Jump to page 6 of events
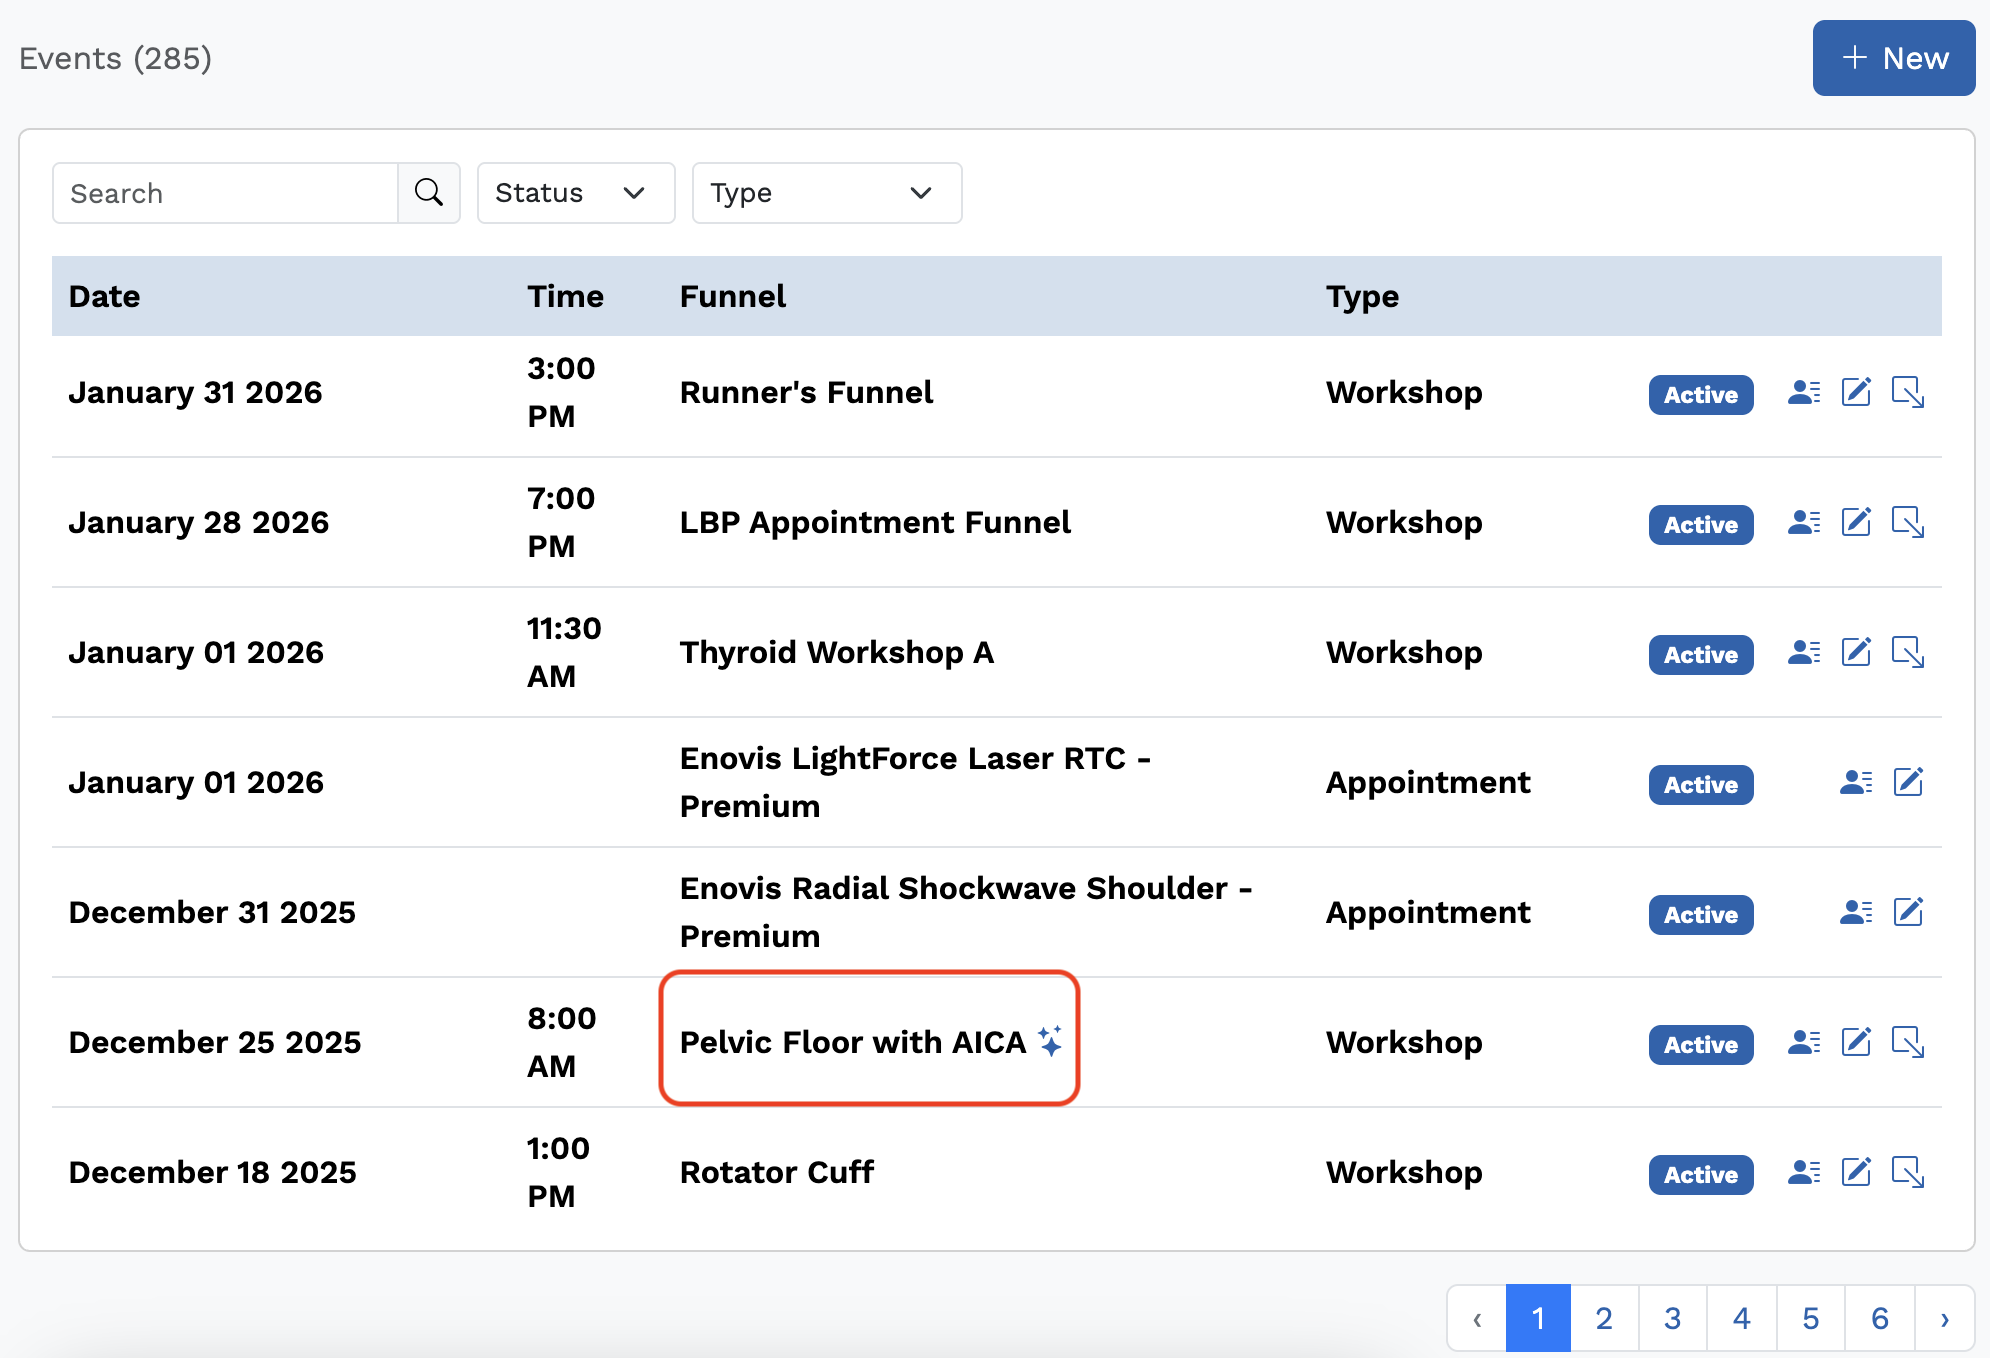The image size is (1990, 1358). (x=1879, y=1319)
